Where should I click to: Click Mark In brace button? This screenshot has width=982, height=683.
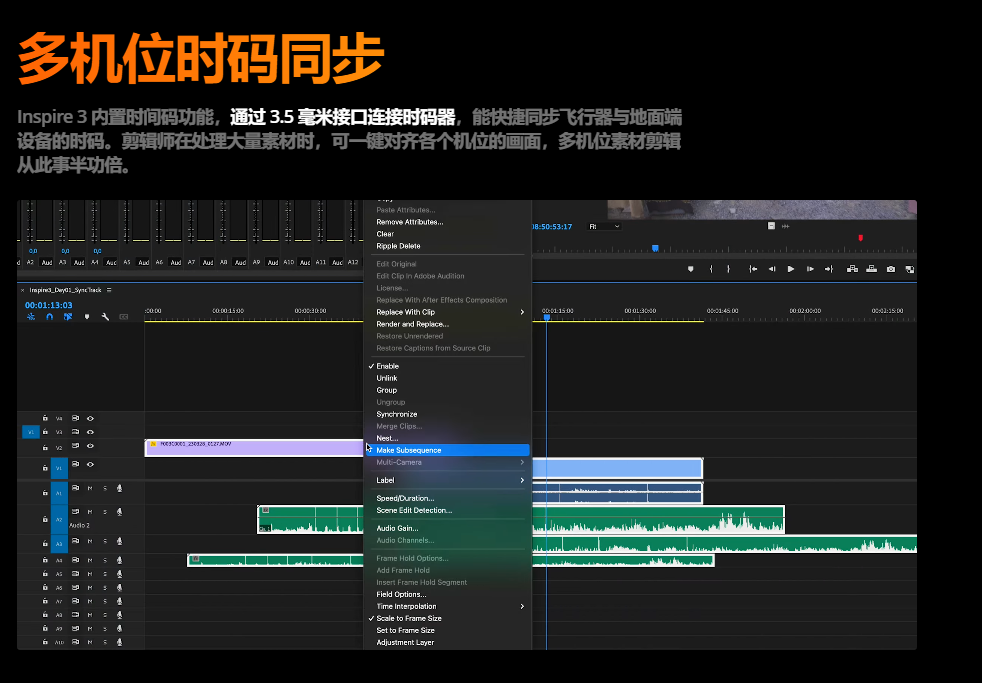[711, 269]
